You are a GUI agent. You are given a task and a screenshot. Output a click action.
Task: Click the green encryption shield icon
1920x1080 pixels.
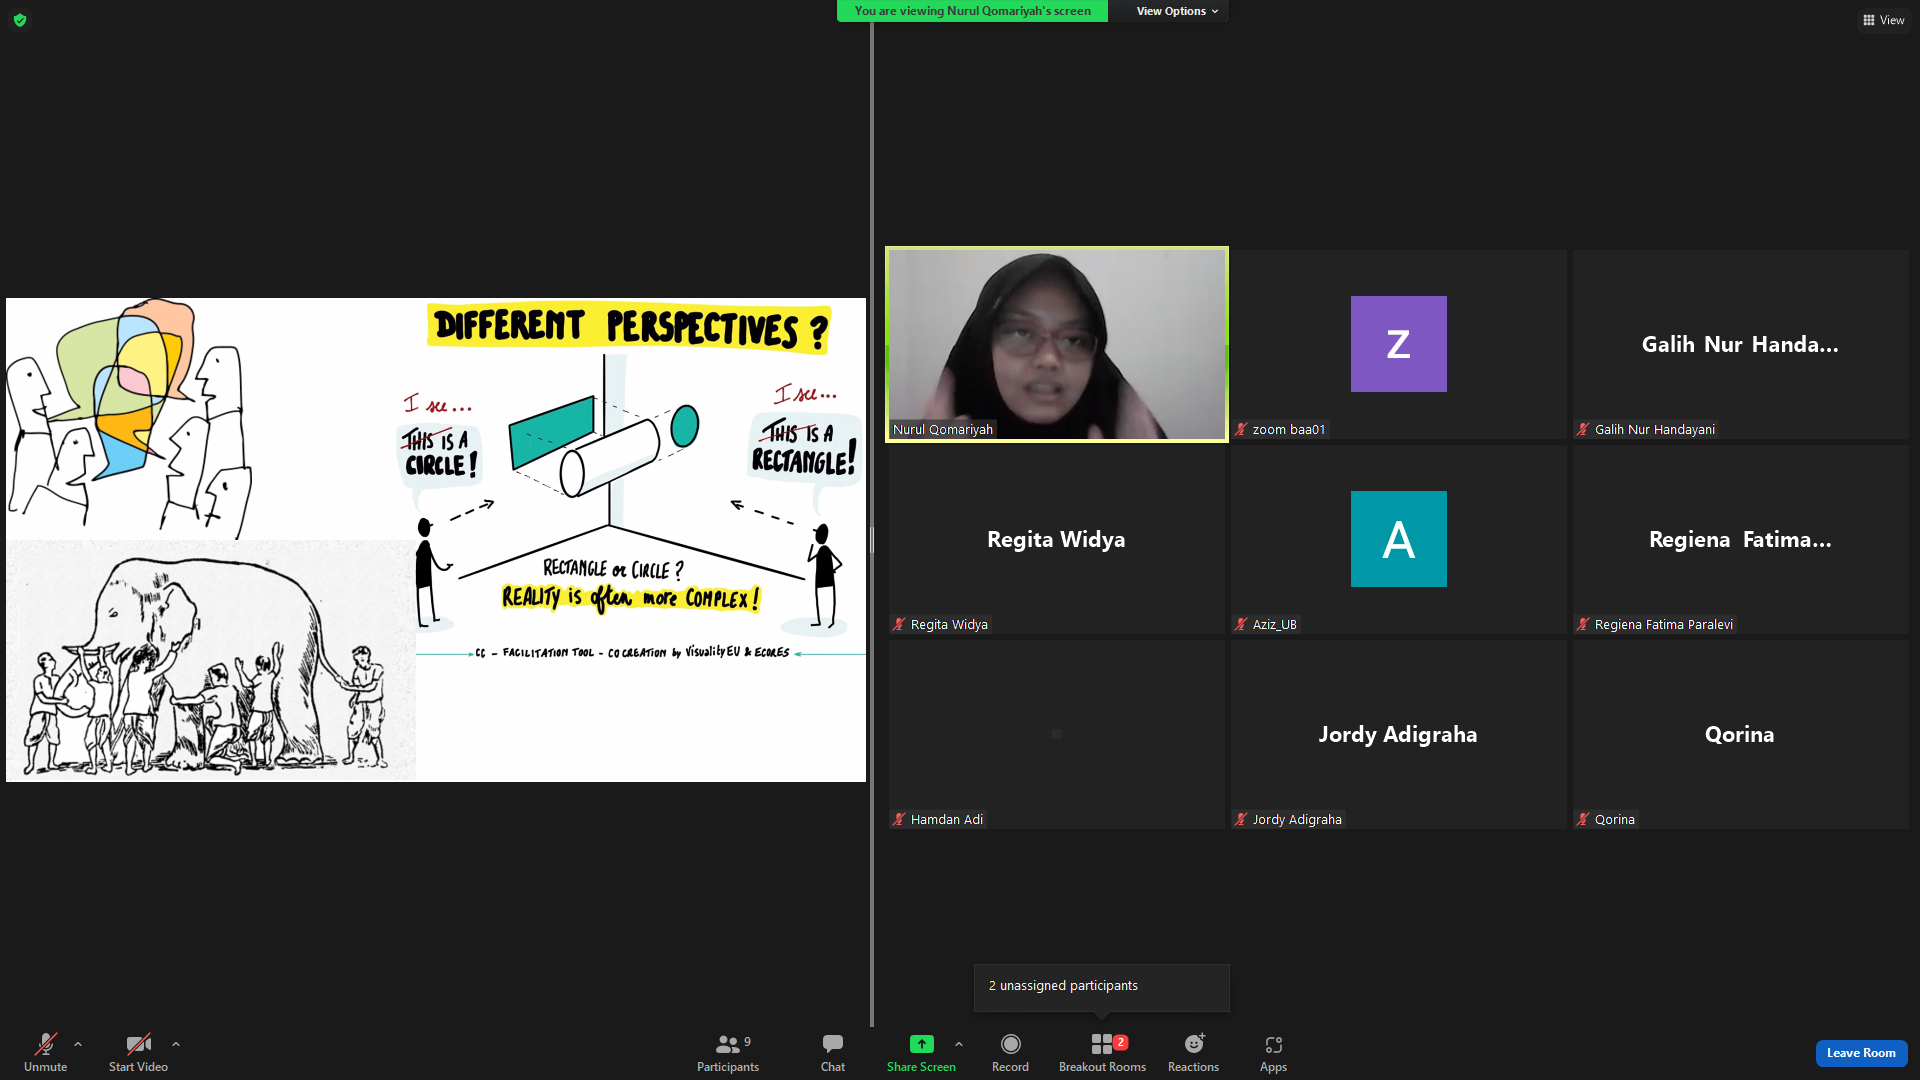point(20,20)
